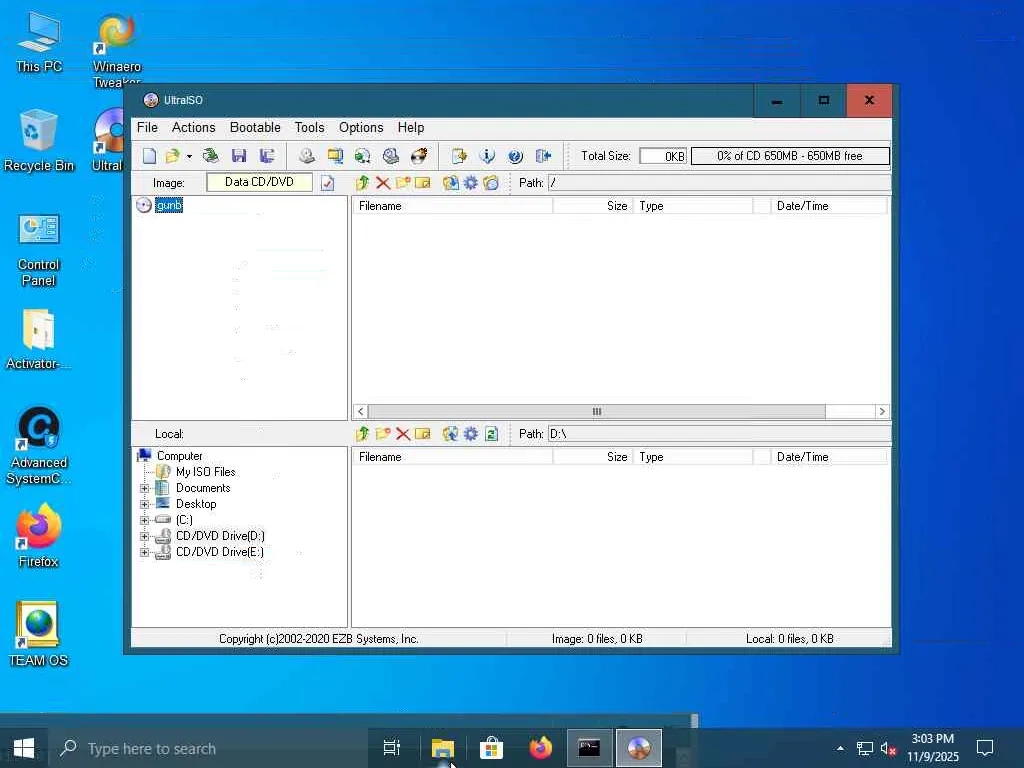Click the Up arrow icon in Image toolbar
Image resolution: width=1024 pixels, height=768 pixels.
(362, 183)
